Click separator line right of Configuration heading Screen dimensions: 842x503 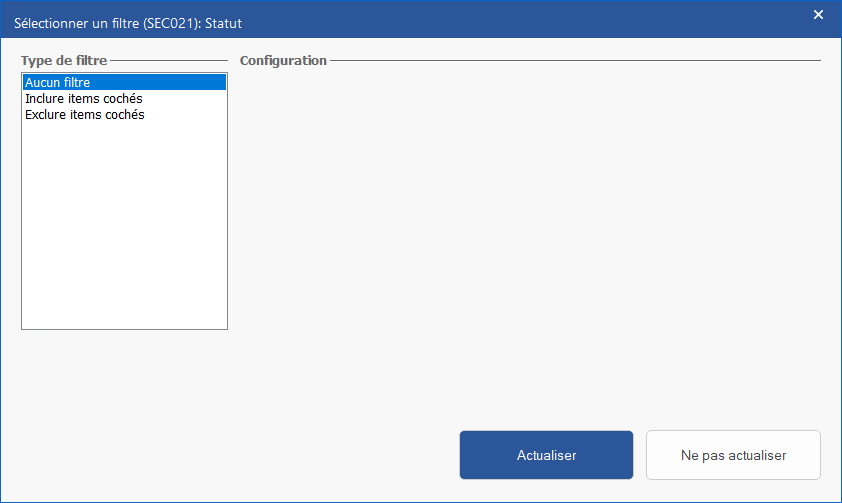575,61
